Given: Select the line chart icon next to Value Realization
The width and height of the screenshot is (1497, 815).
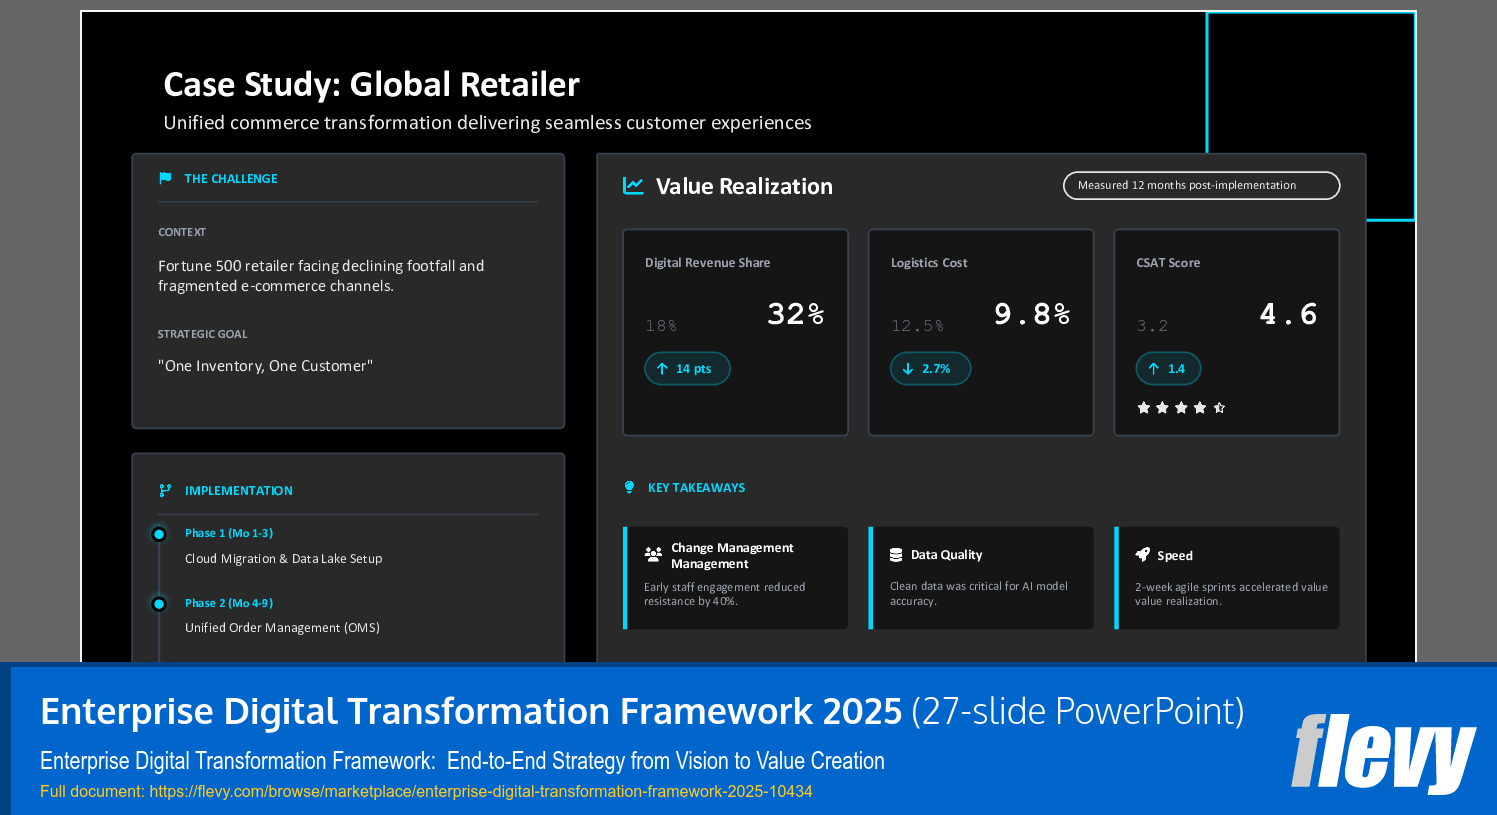Looking at the screenshot, I should (x=632, y=186).
